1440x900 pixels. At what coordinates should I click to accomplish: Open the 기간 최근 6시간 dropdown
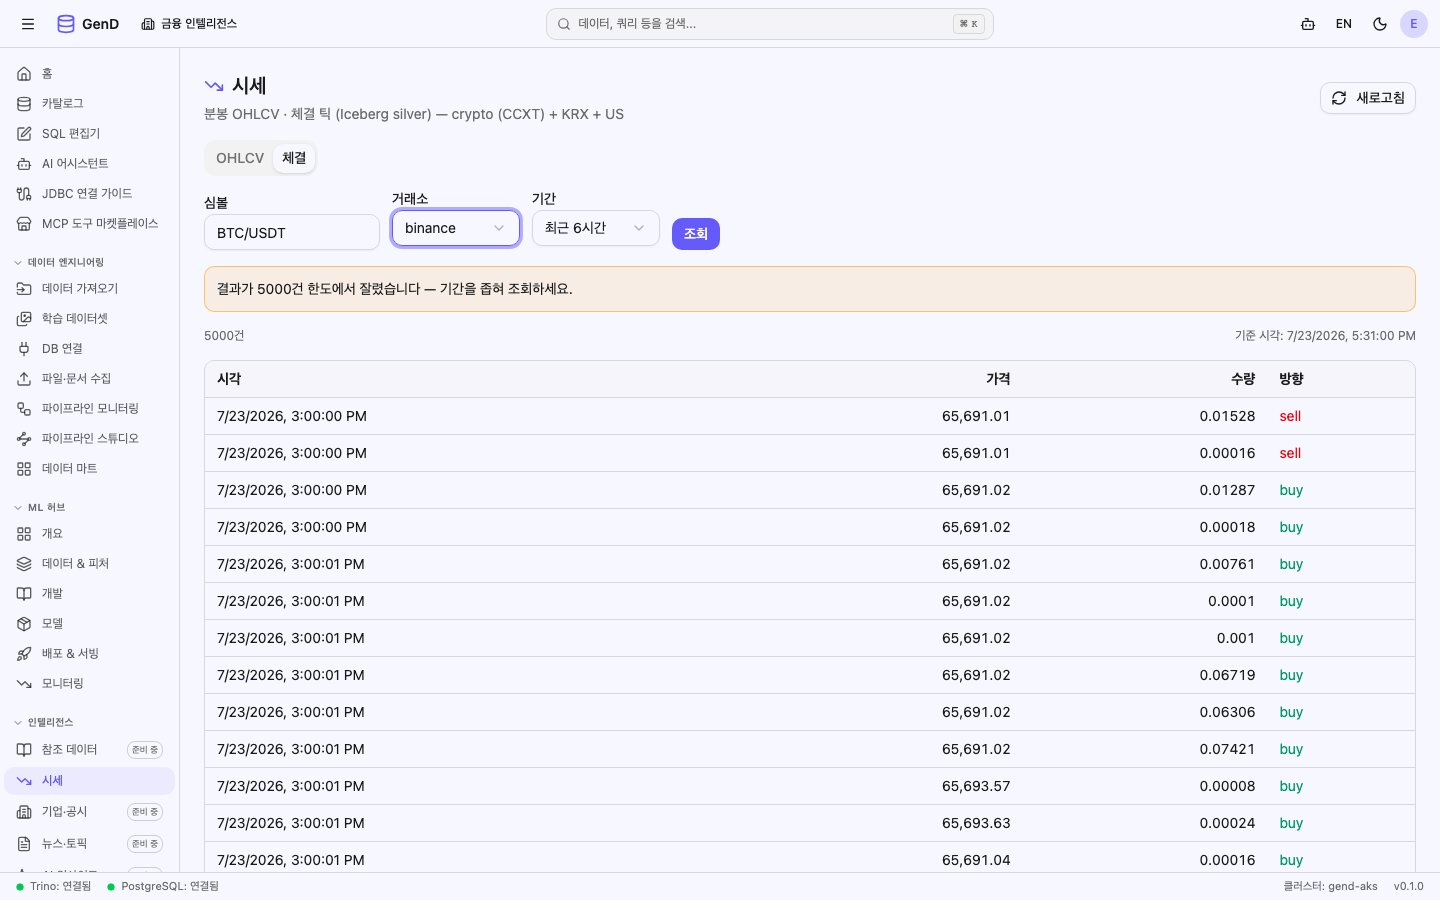coord(596,228)
